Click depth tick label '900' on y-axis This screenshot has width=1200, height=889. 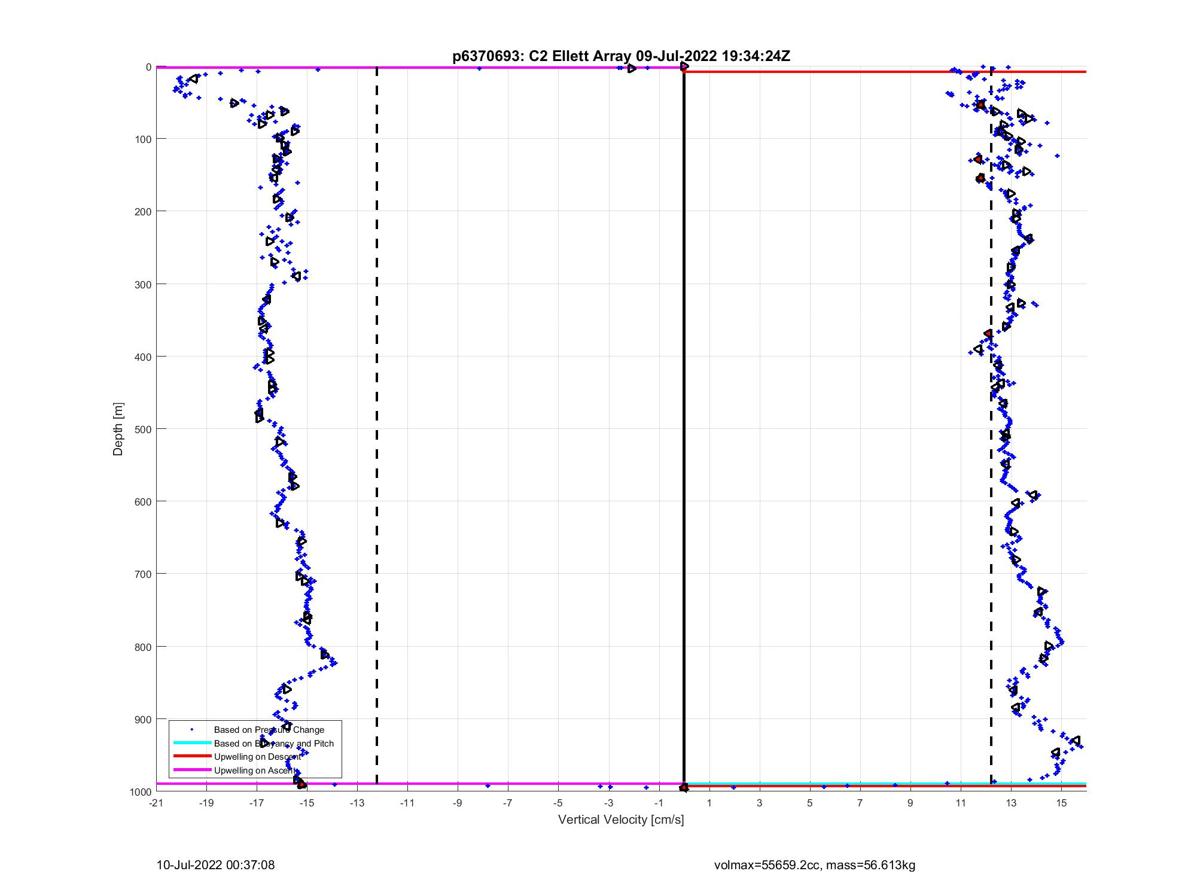tap(142, 719)
